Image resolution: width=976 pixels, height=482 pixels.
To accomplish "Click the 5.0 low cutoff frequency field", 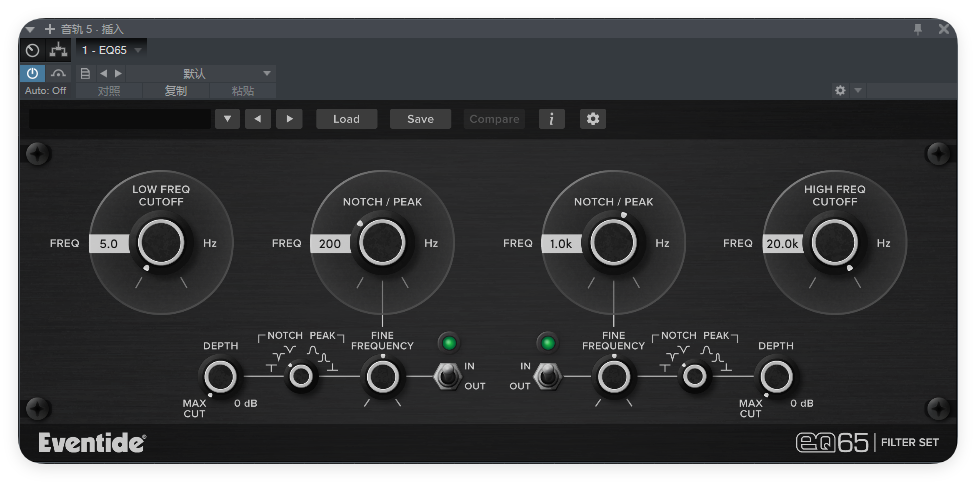I will coord(109,243).
